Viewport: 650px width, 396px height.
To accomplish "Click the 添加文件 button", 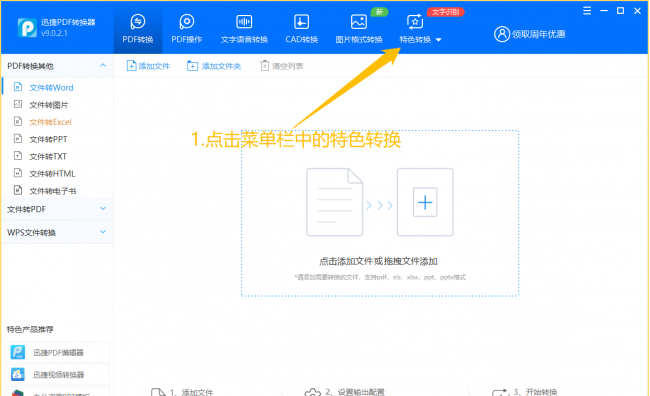I will click(x=148, y=66).
